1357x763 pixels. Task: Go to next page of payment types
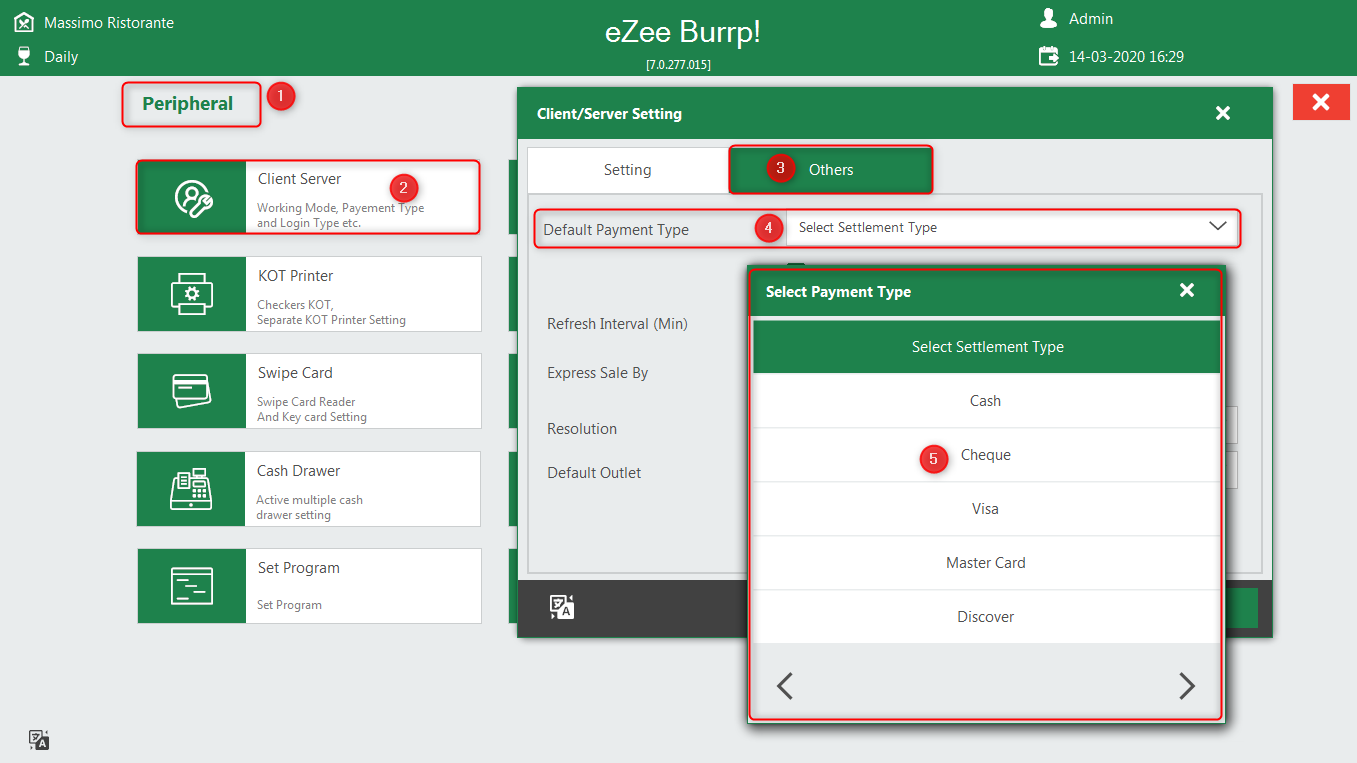coord(1187,685)
